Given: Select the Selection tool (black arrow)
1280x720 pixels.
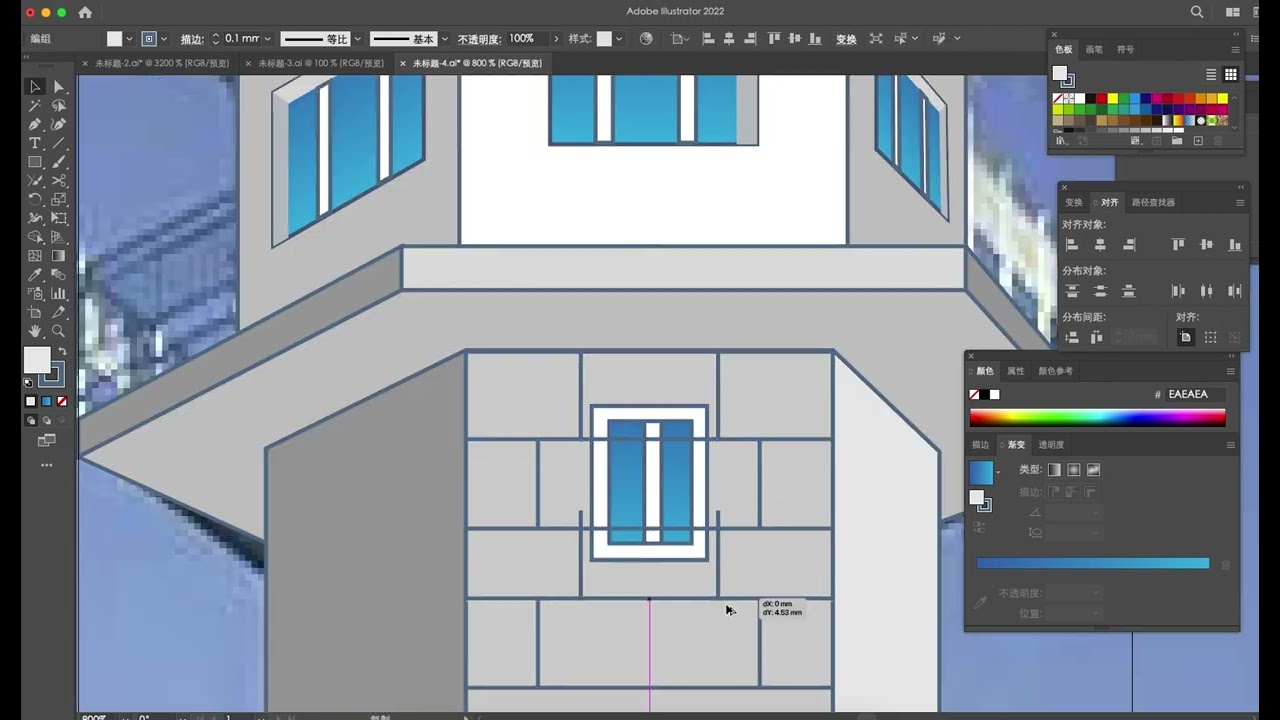Looking at the screenshot, I should pos(35,87).
